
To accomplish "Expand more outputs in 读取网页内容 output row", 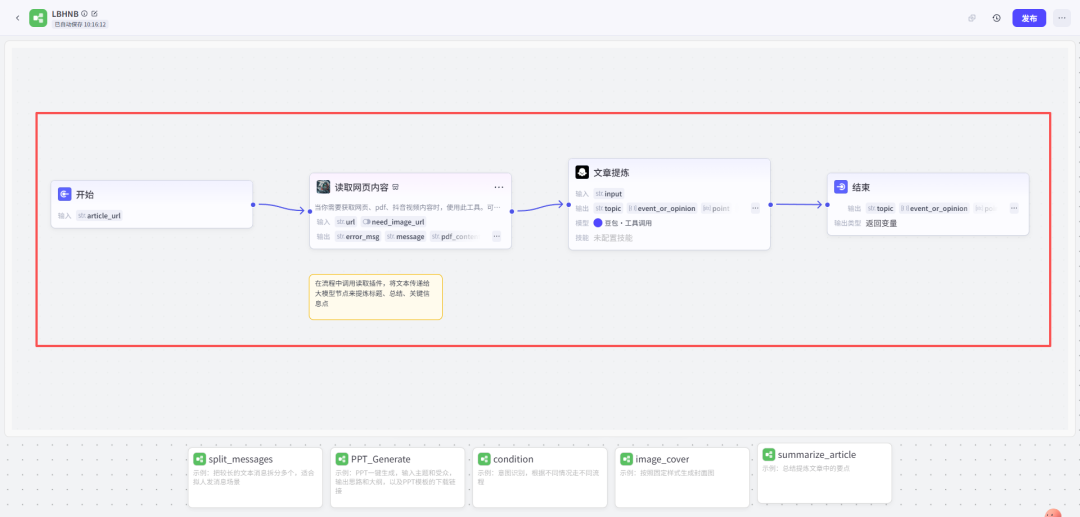I will (x=496, y=236).
